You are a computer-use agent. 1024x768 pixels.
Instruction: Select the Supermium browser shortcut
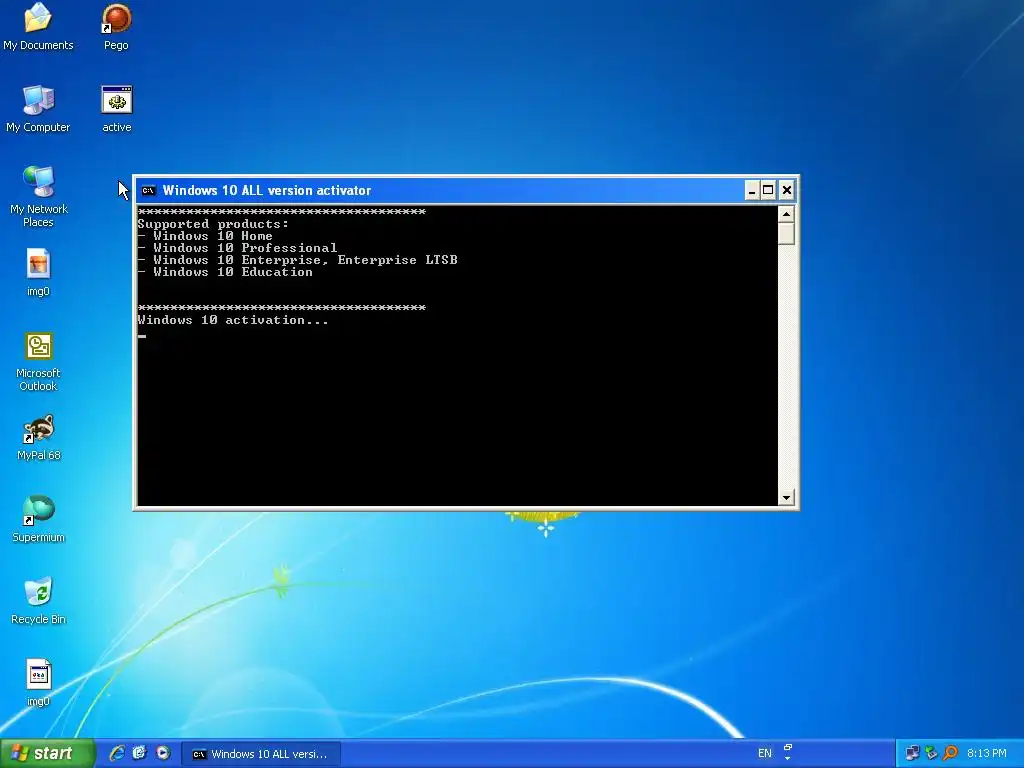(39, 519)
